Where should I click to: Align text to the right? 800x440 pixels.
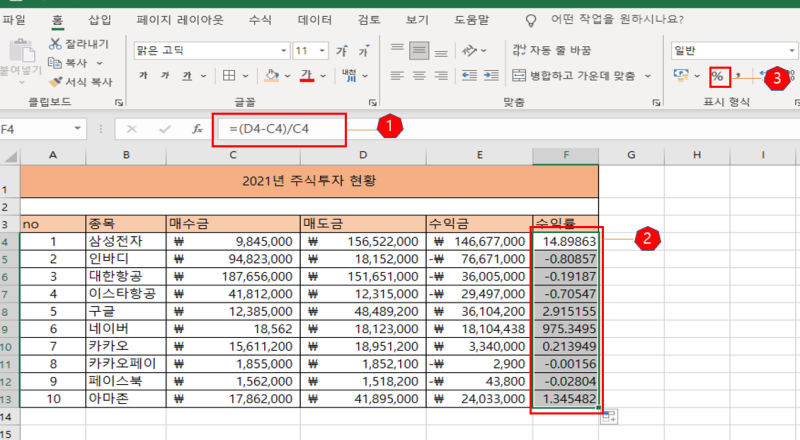coord(441,76)
